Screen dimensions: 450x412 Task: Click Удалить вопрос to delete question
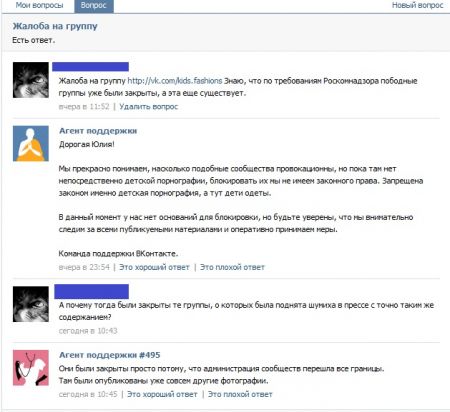149,107
